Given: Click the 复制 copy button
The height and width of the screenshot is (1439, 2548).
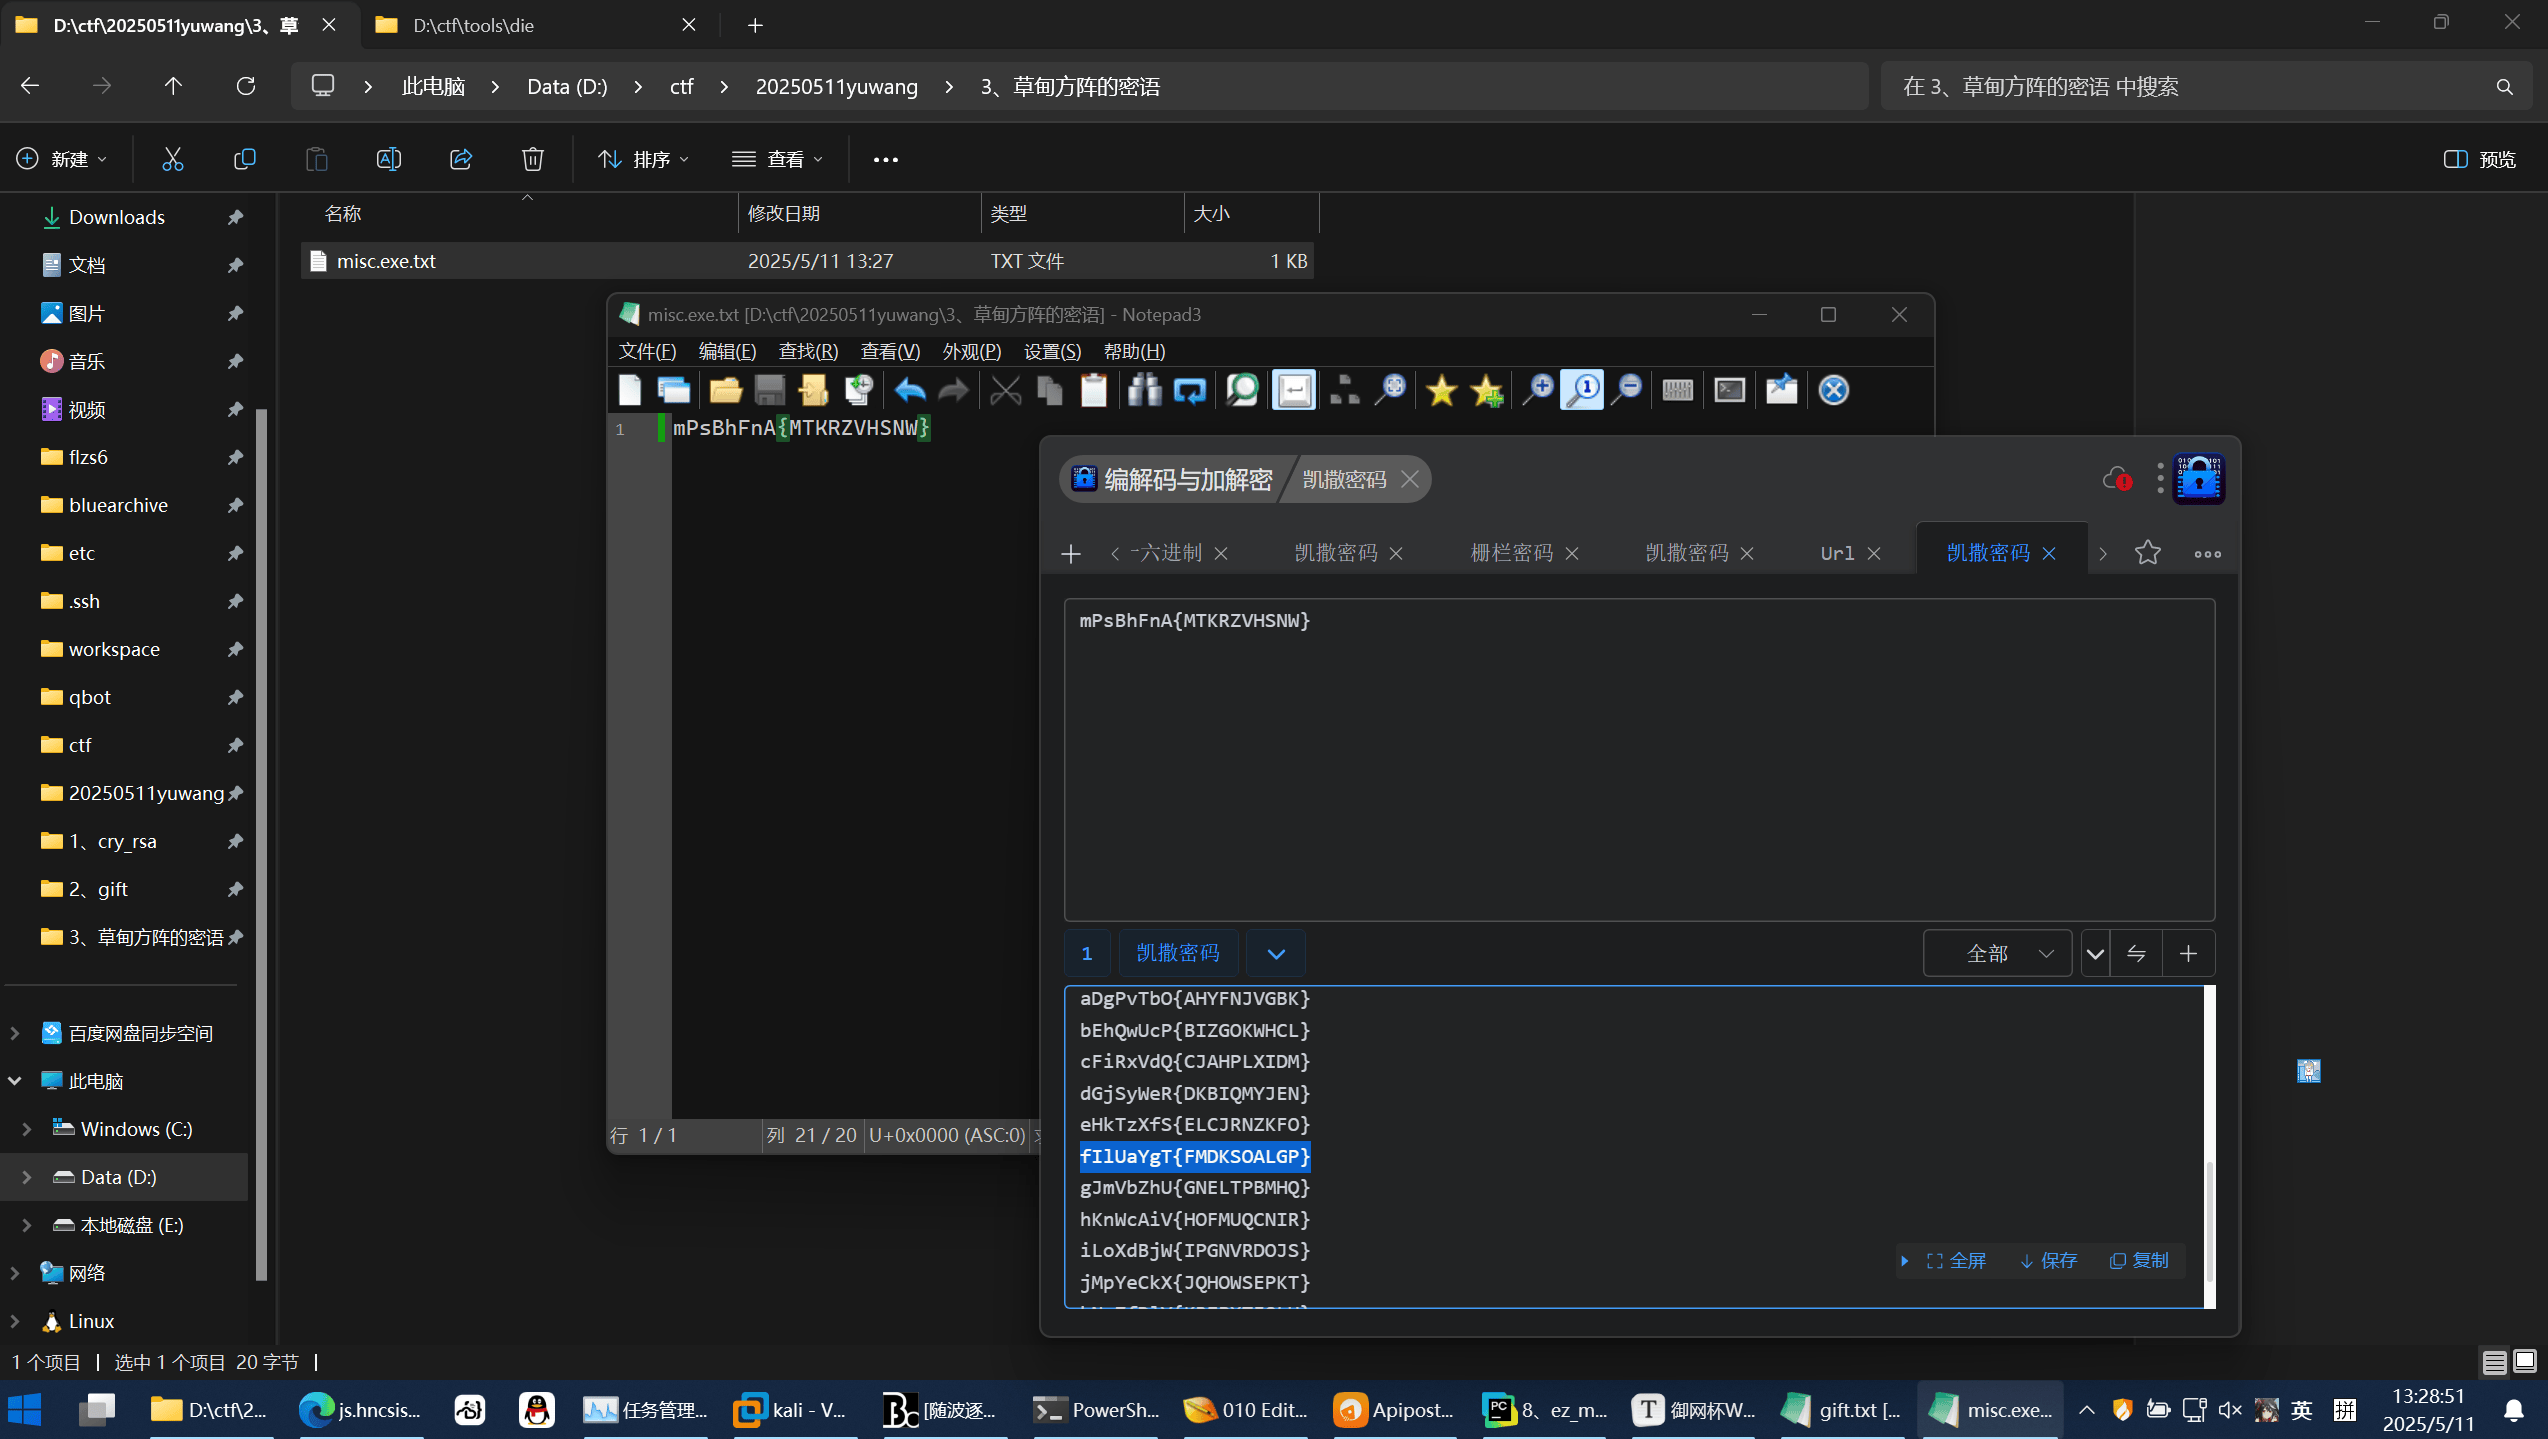Looking at the screenshot, I should 2139,1260.
